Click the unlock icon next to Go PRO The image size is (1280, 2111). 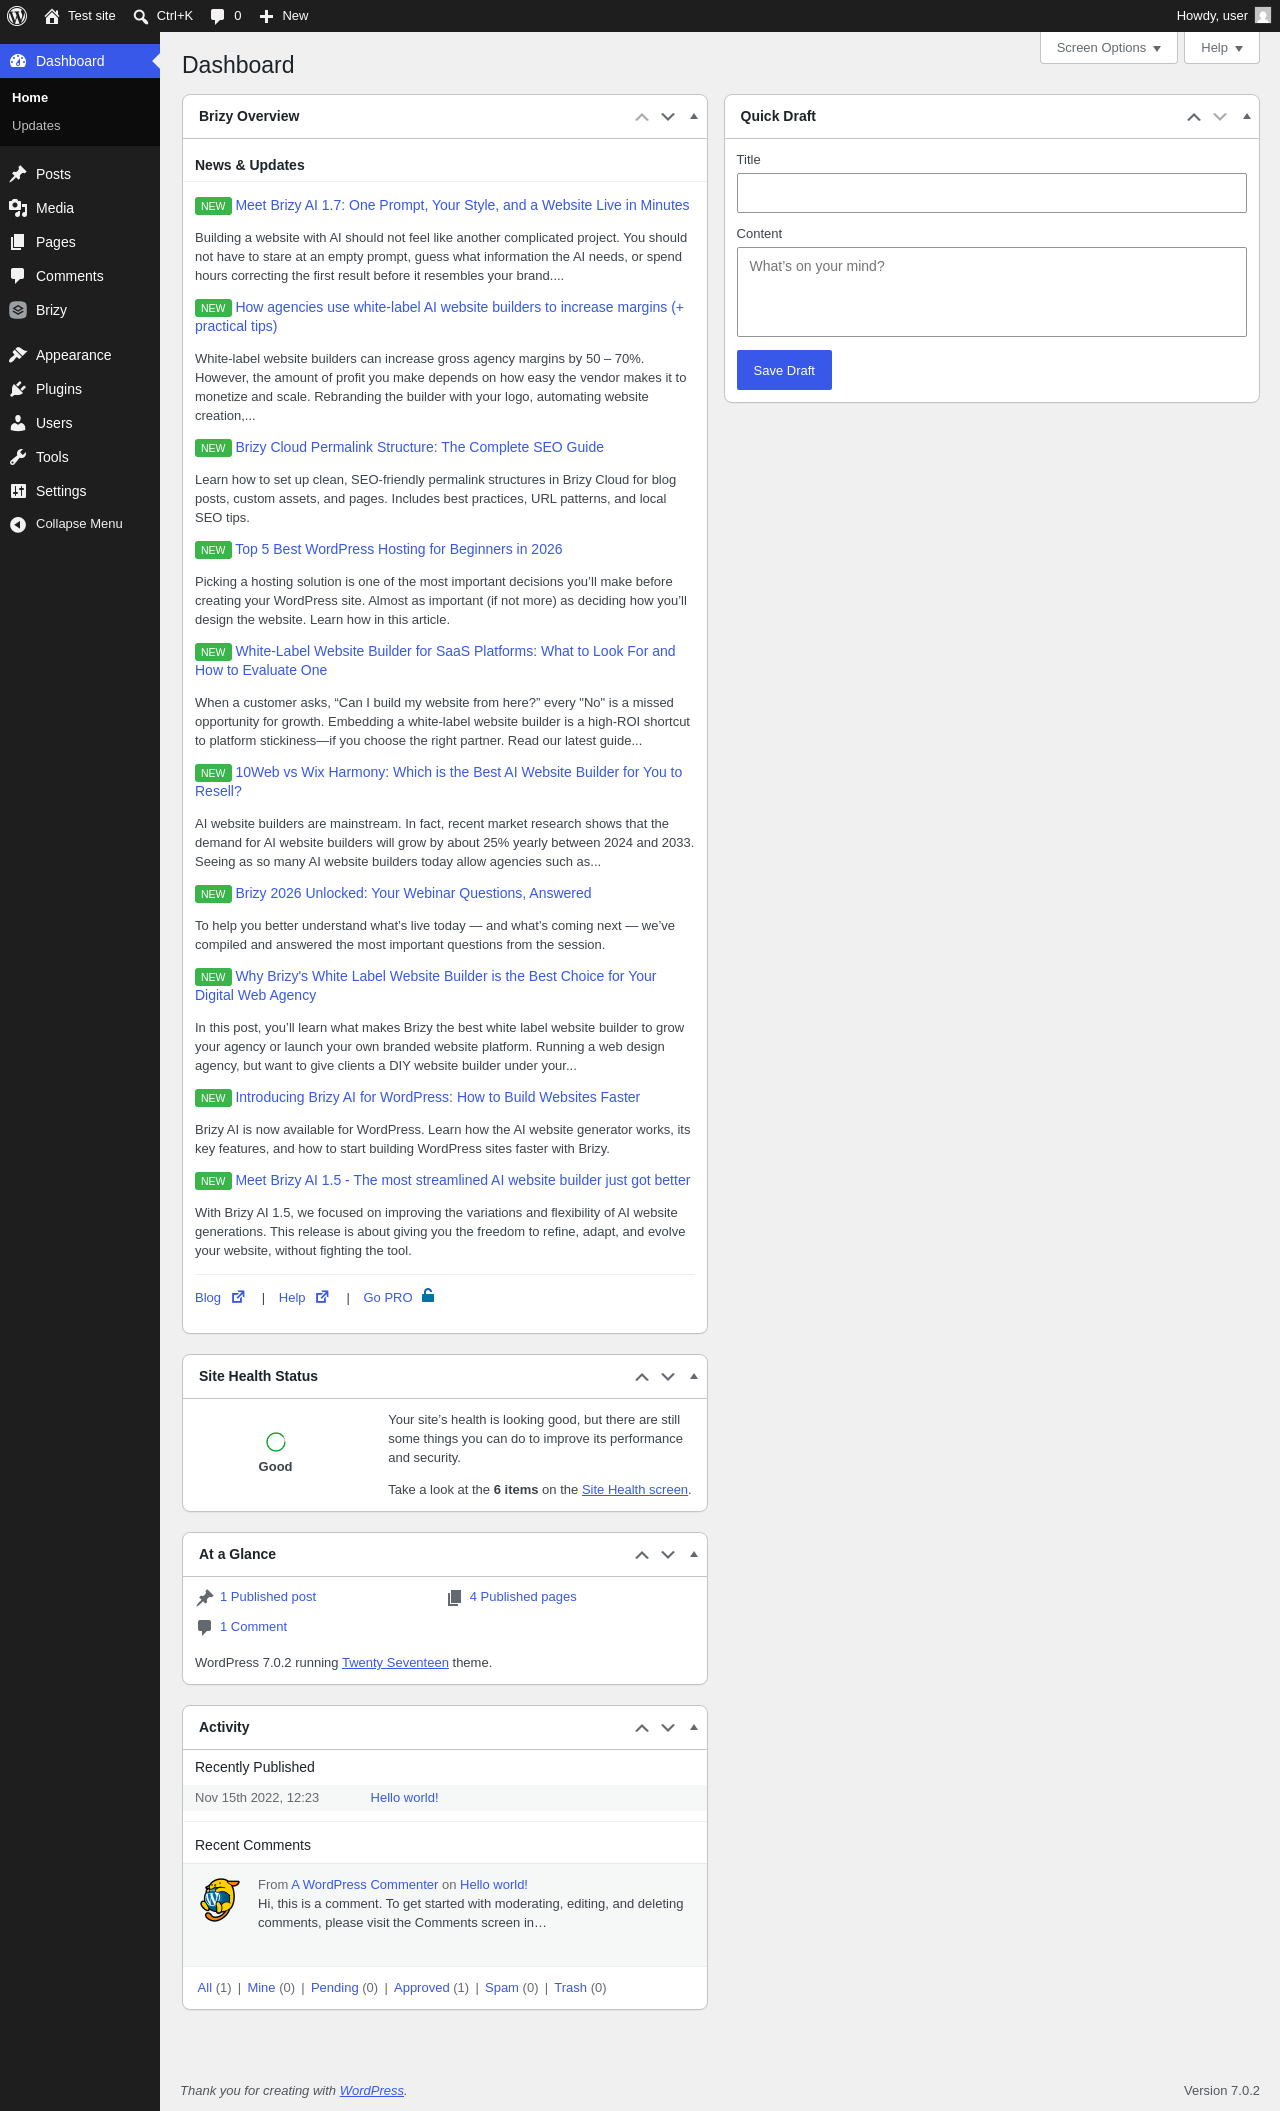(x=428, y=1296)
